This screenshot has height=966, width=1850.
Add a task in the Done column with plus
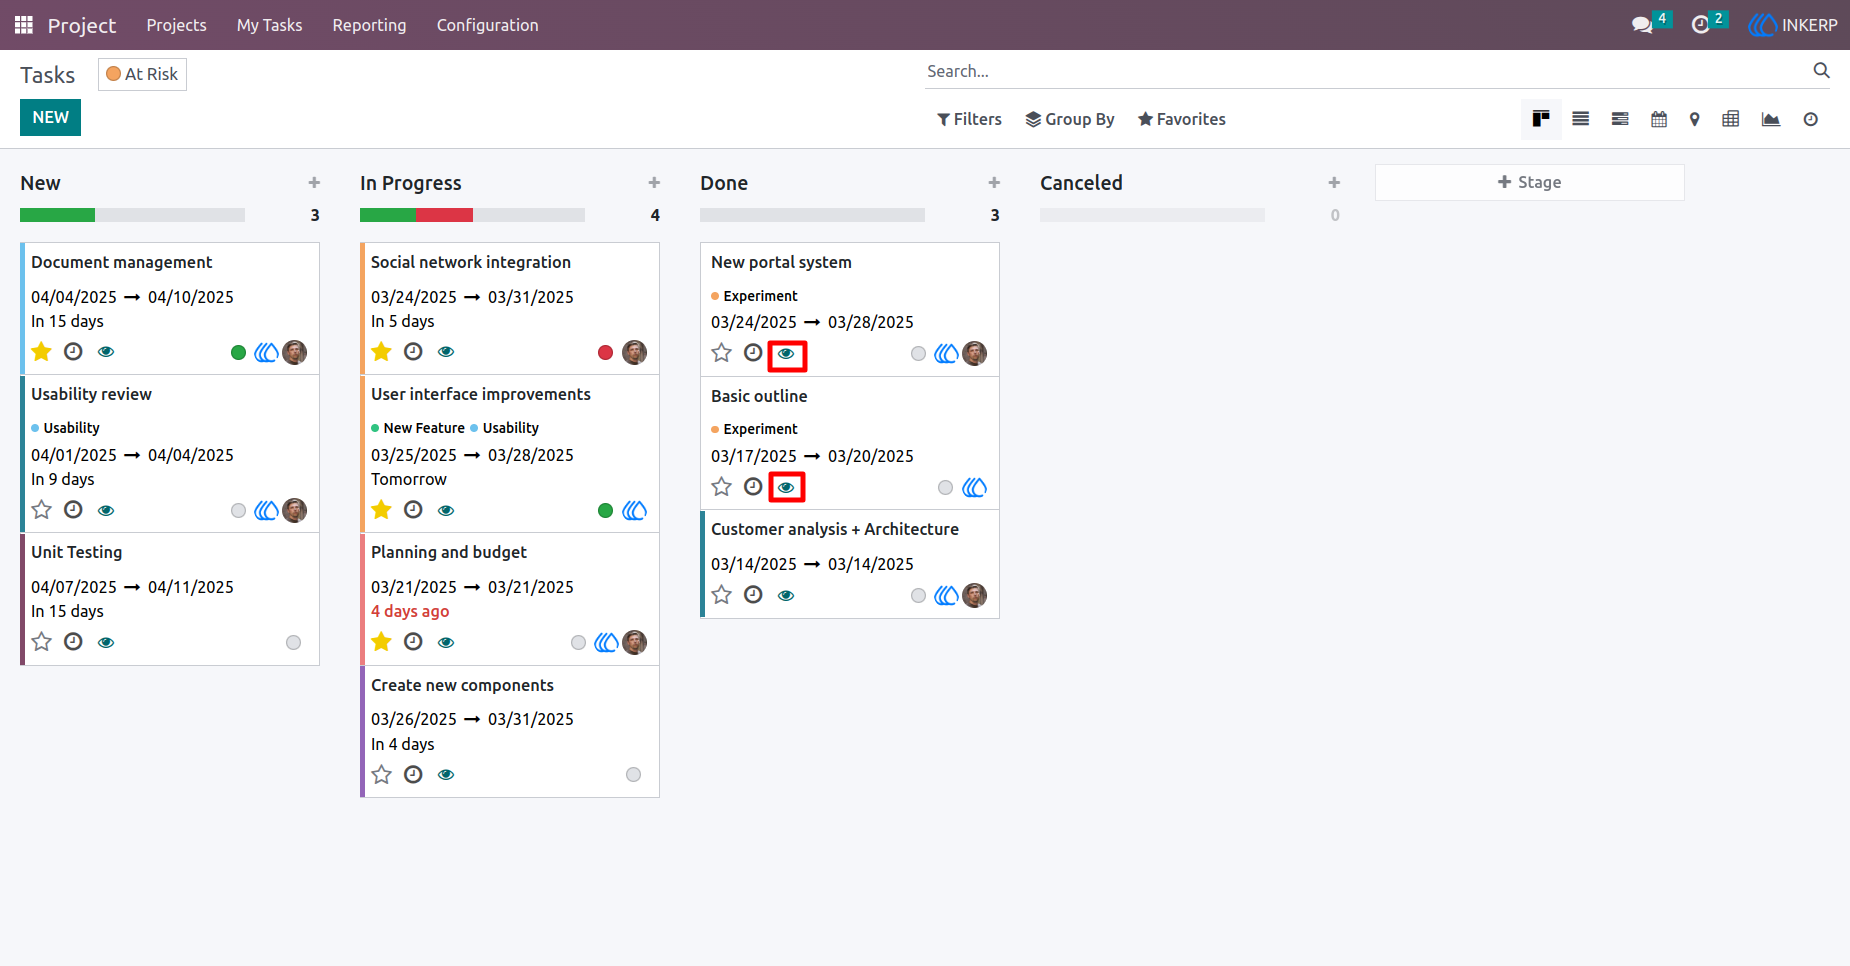994,182
